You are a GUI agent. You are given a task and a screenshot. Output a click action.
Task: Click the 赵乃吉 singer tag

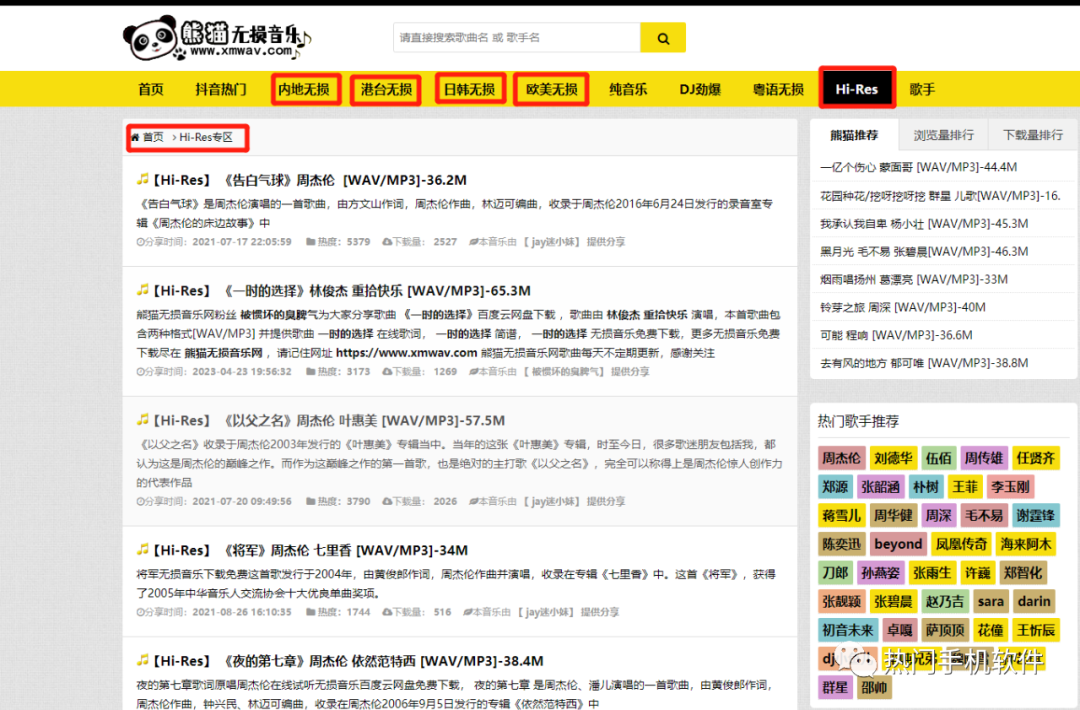(944, 601)
